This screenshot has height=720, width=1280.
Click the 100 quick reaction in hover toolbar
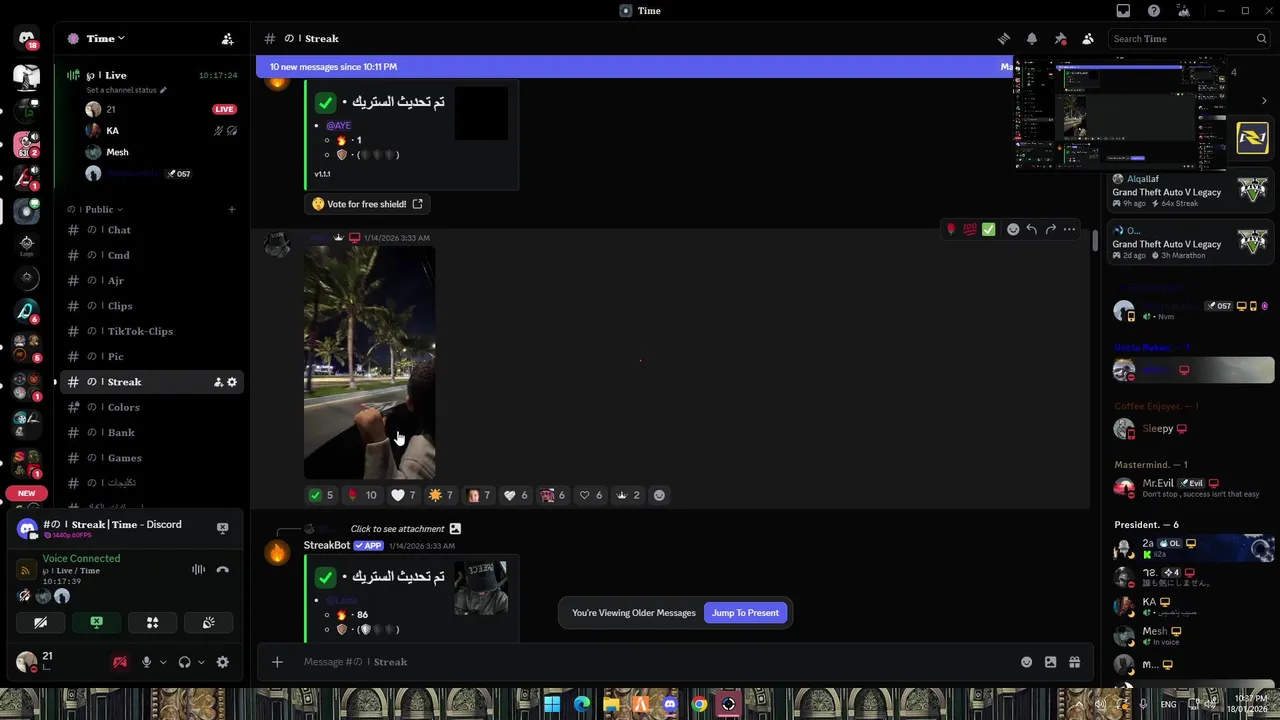[970, 229]
